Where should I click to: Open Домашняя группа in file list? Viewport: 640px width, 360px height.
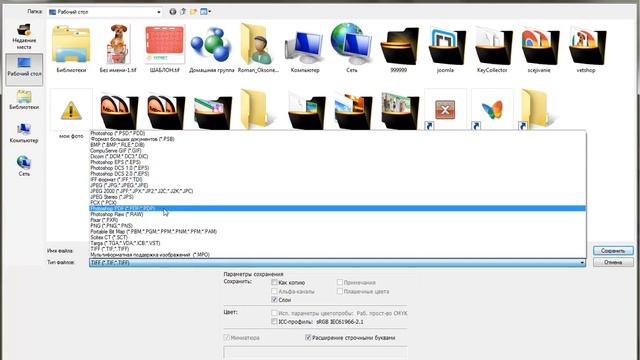211,49
